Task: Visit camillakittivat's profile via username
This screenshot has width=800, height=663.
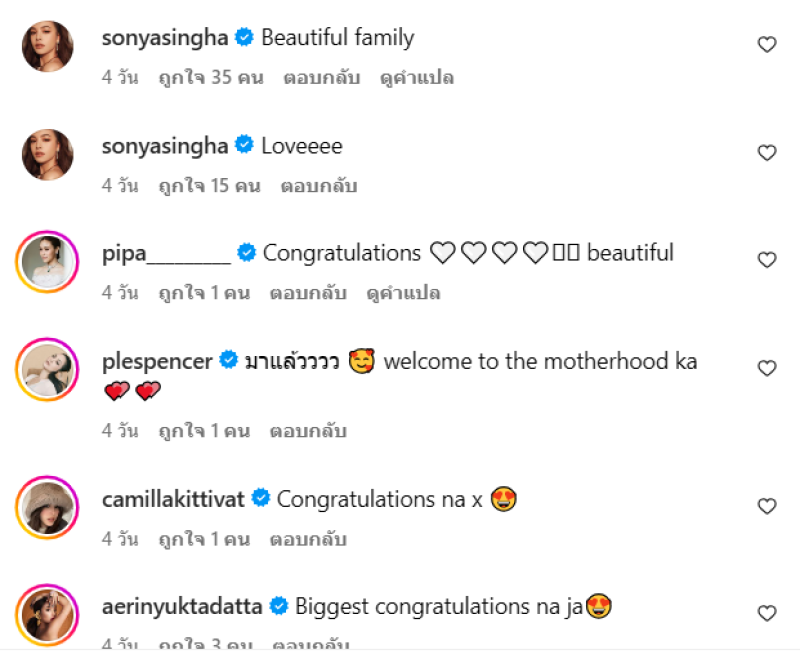Action: [173, 499]
